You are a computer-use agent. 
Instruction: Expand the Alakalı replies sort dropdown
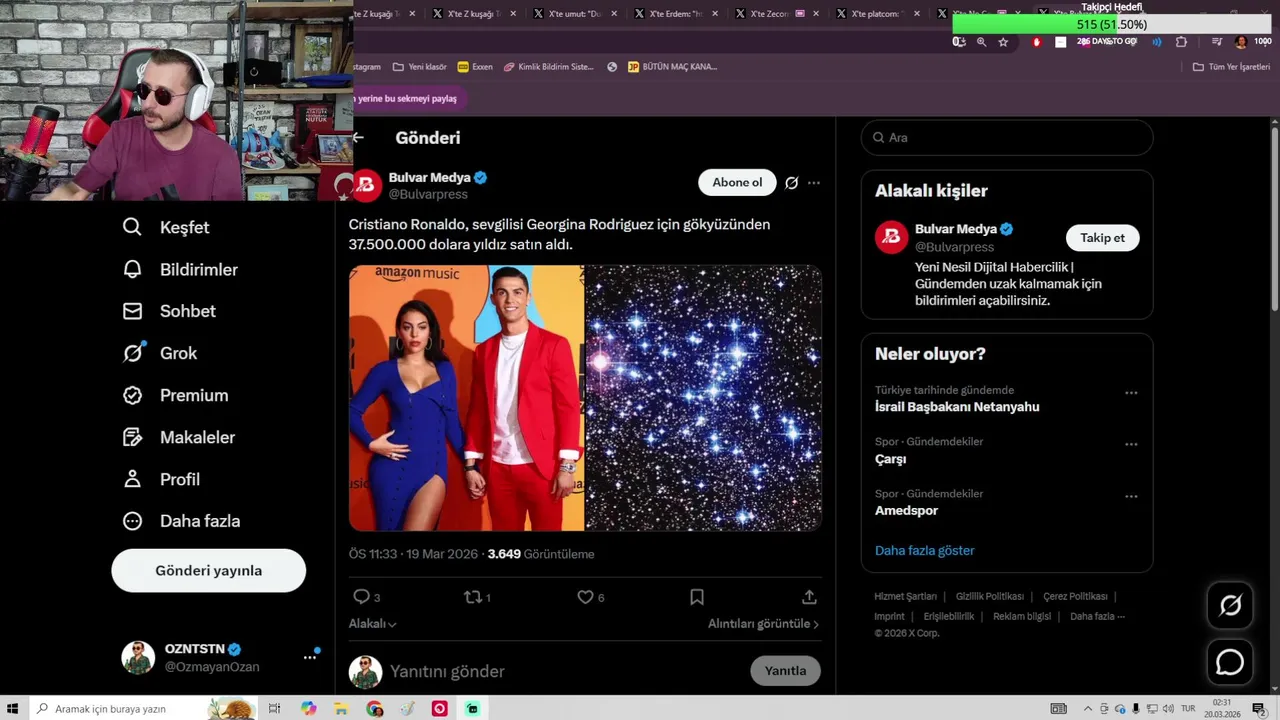(372, 623)
